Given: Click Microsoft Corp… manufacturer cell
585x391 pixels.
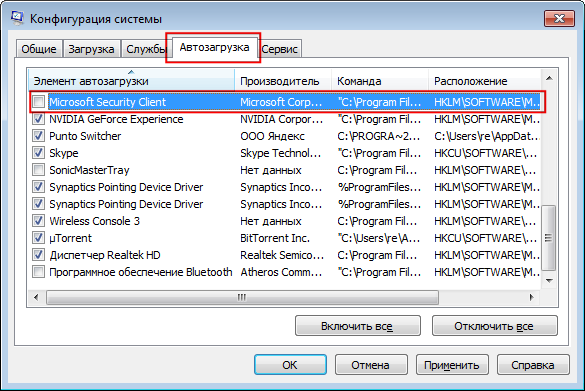Looking at the screenshot, I should pyautogui.click(x=281, y=102).
